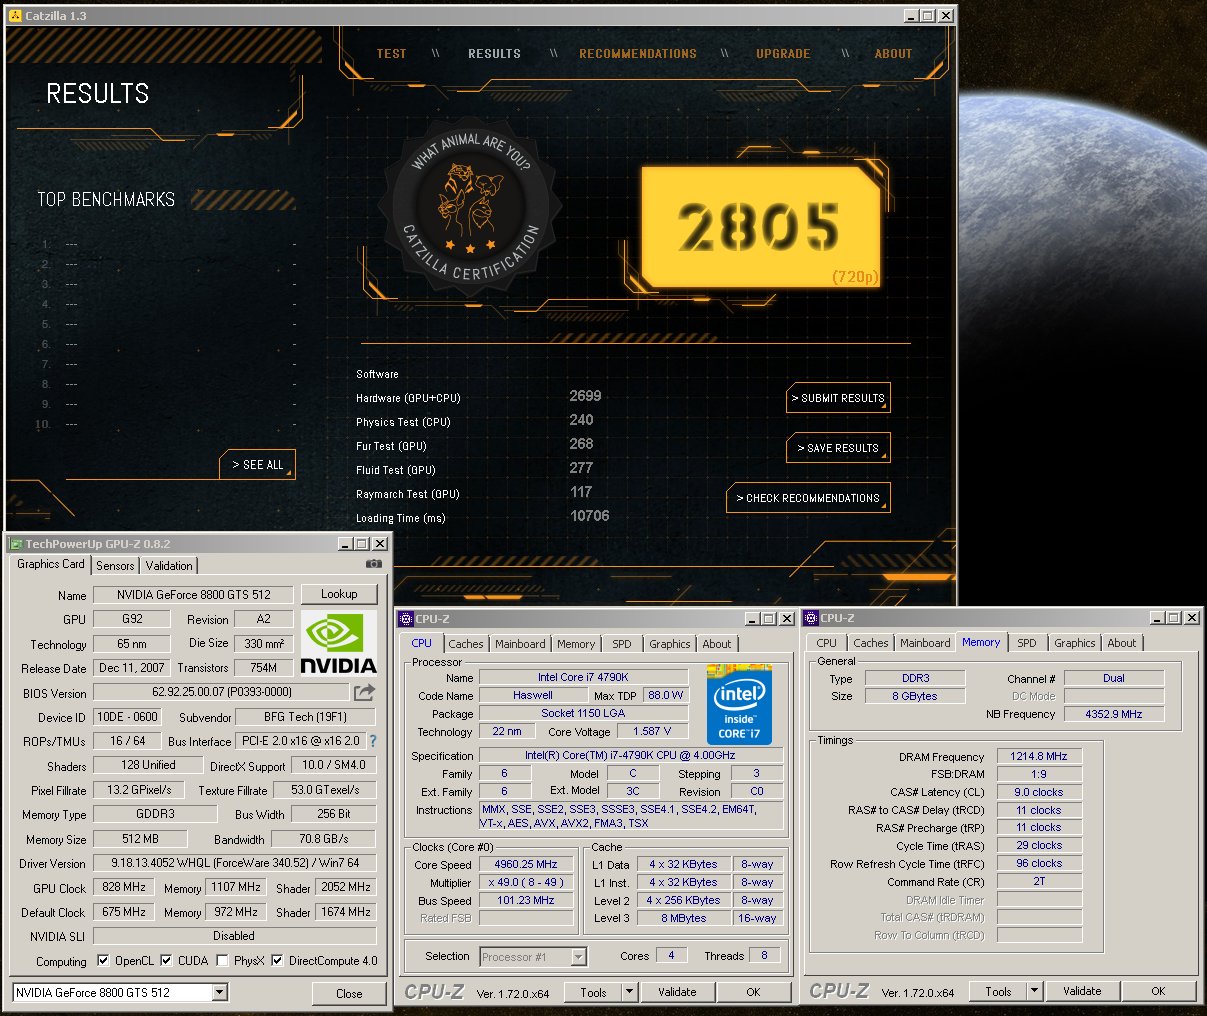
Task: Open Mainboard tab in left CPU-Z window
Action: (x=520, y=644)
